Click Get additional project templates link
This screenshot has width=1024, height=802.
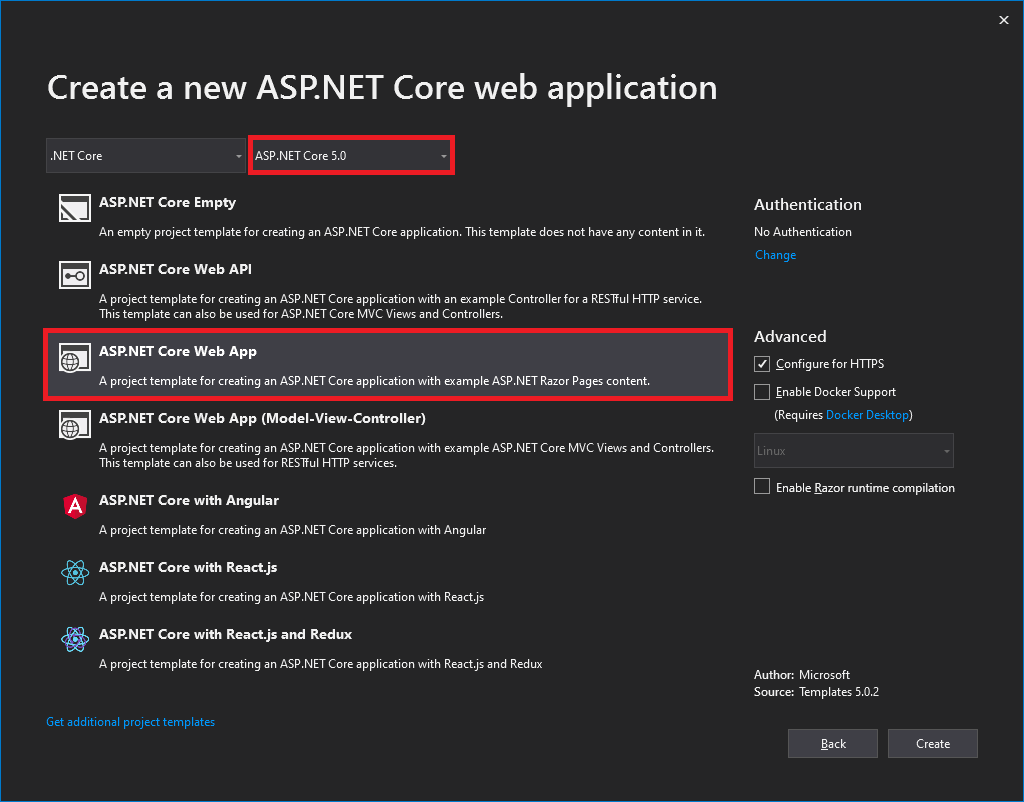point(131,722)
